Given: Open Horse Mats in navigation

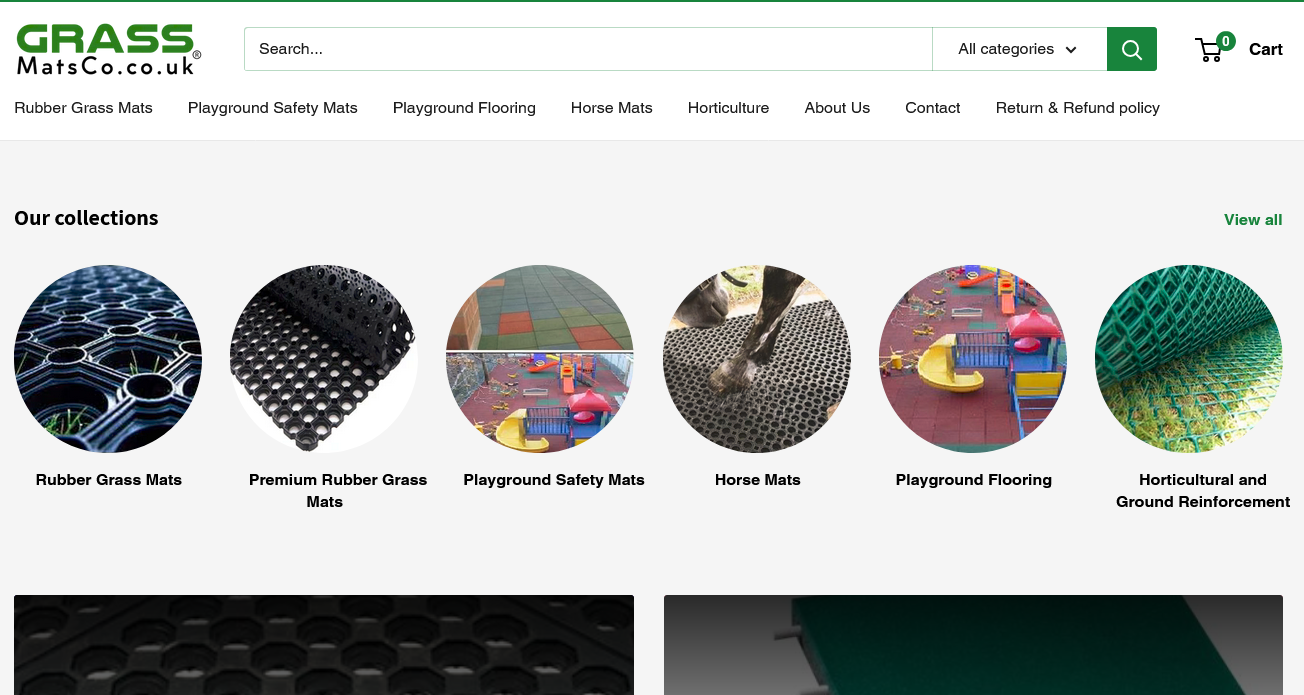Looking at the screenshot, I should click(611, 108).
